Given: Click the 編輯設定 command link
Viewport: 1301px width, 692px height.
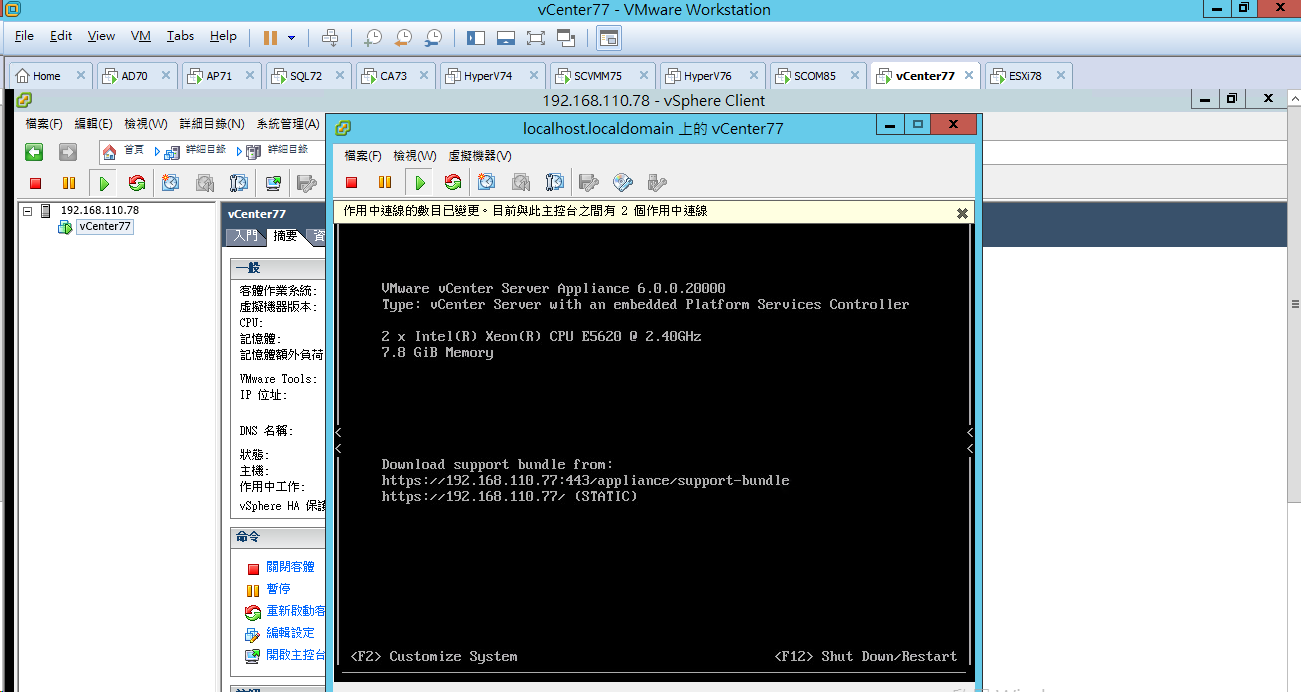Looking at the screenshot, I should [290, 633].
